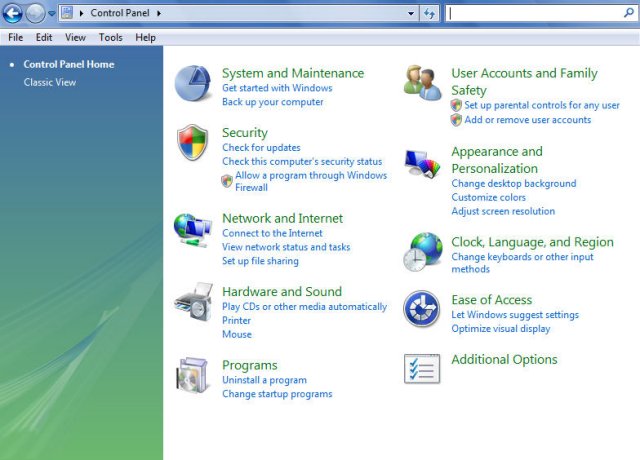
Task: Click the Hardware and Sound printer icon
Action: [x=193, y=302]
